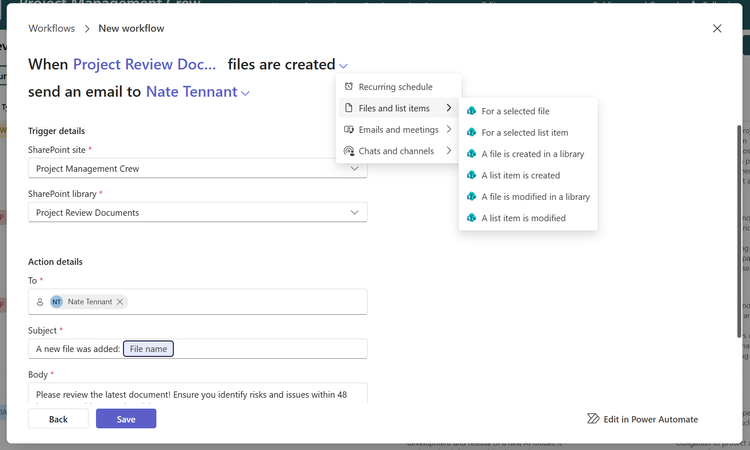The width and height of the screenshot is (750, 450).
Task: Open the Nate Tennant recipient dropdown chevron
Action: click(x=246, y=94)
